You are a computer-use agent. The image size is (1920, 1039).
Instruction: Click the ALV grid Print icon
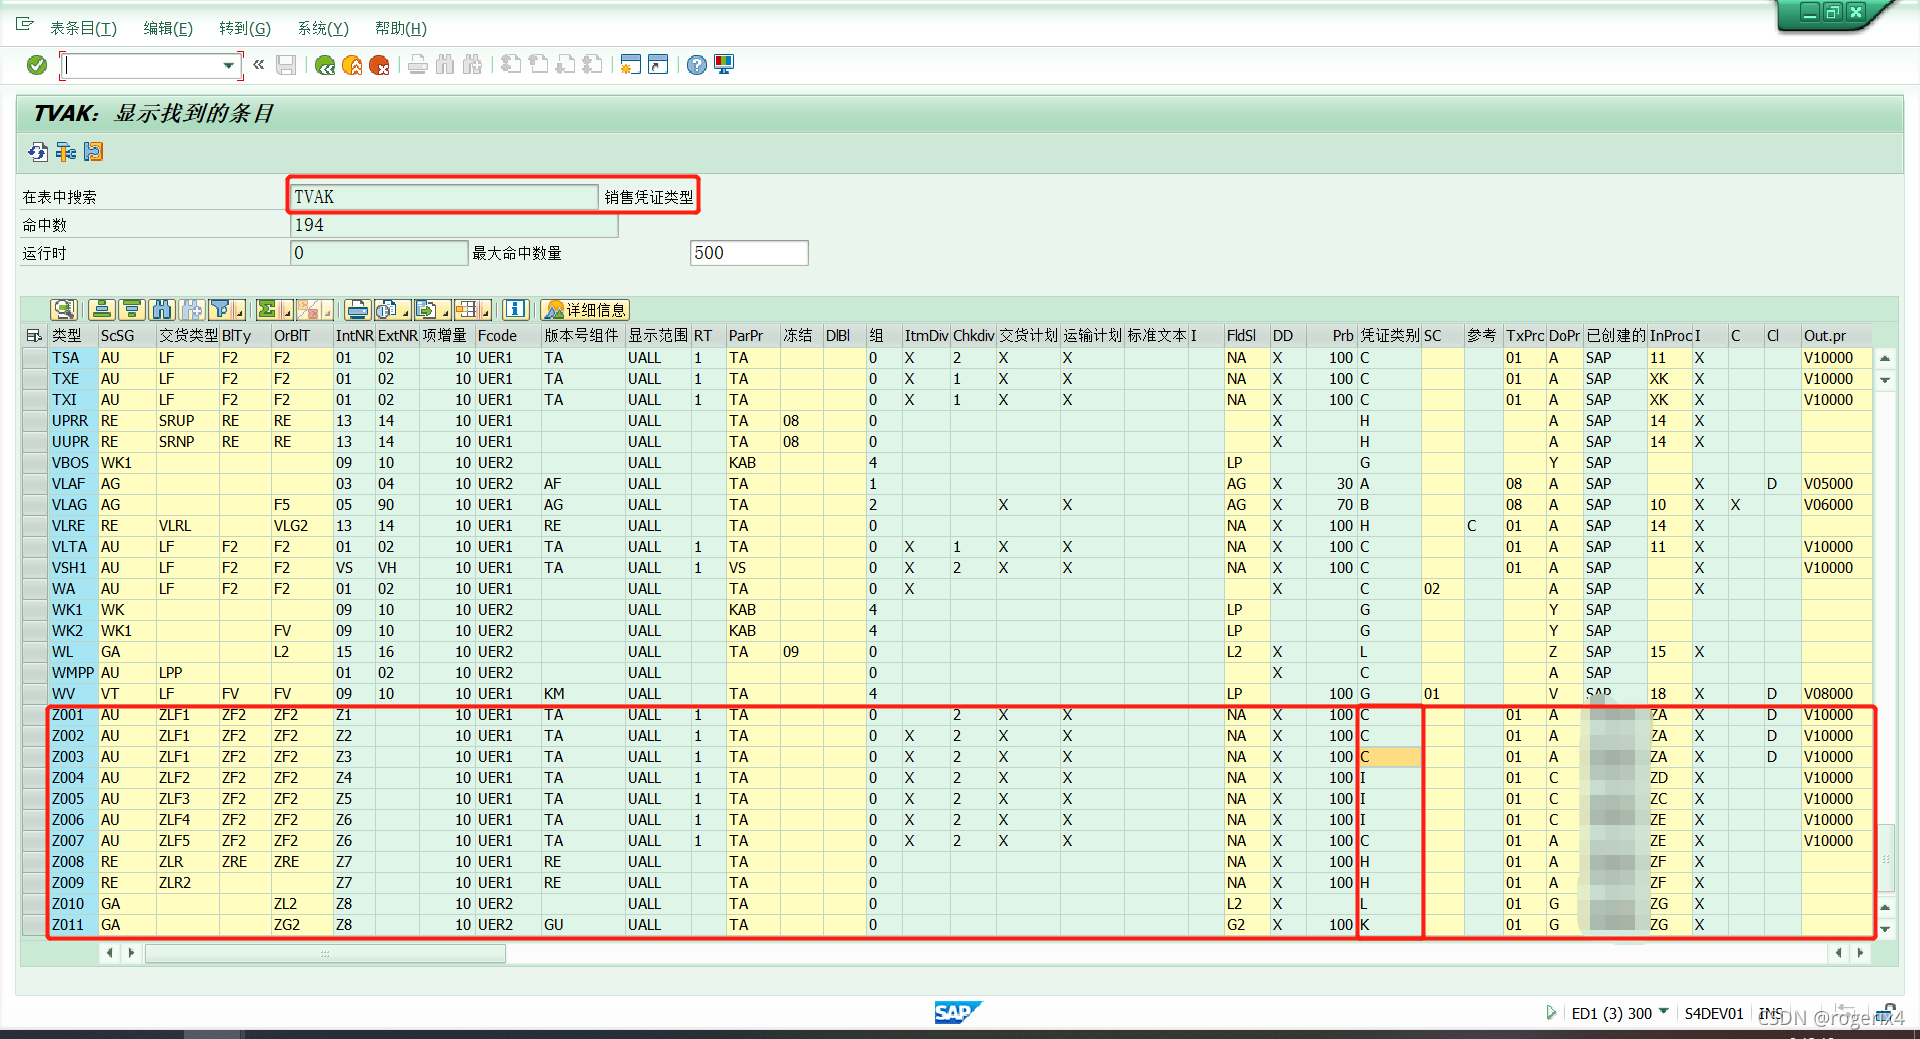[x=358, y=310]
